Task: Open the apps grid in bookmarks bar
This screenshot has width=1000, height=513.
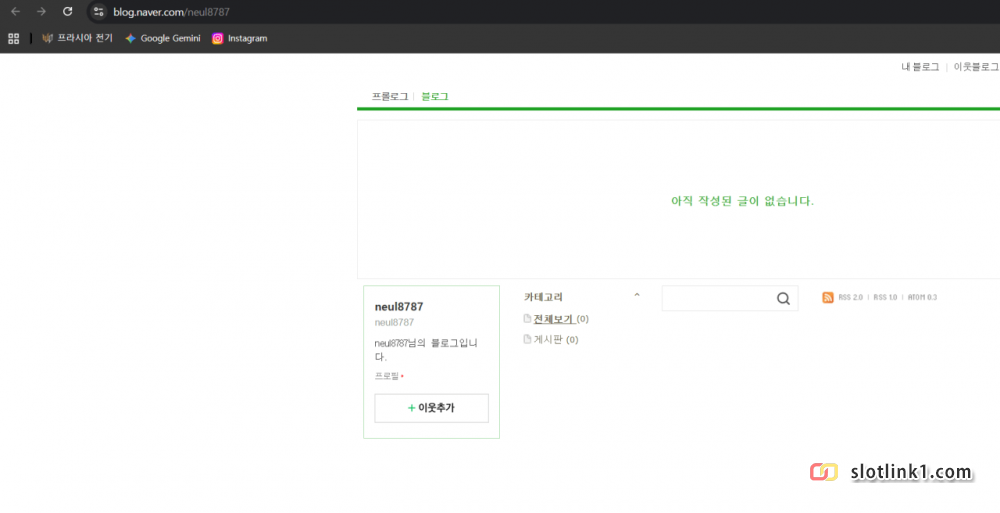Action: [14, 38]
